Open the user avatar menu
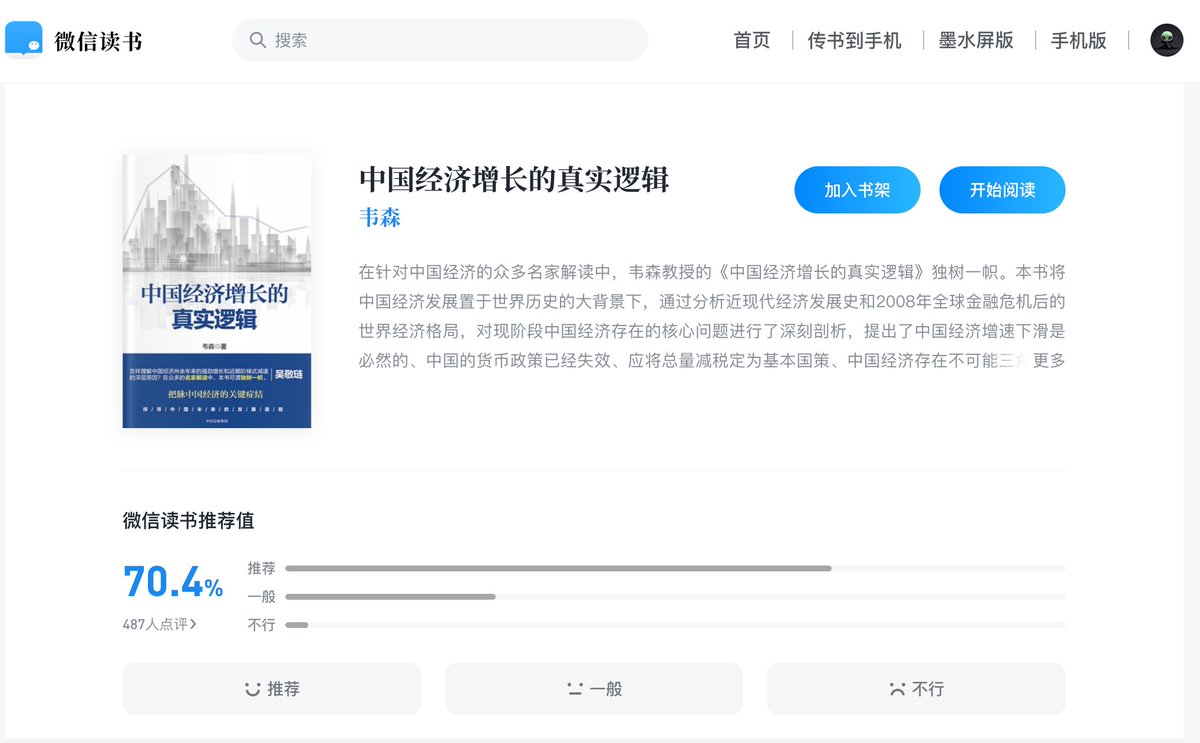 [1167, 40]
